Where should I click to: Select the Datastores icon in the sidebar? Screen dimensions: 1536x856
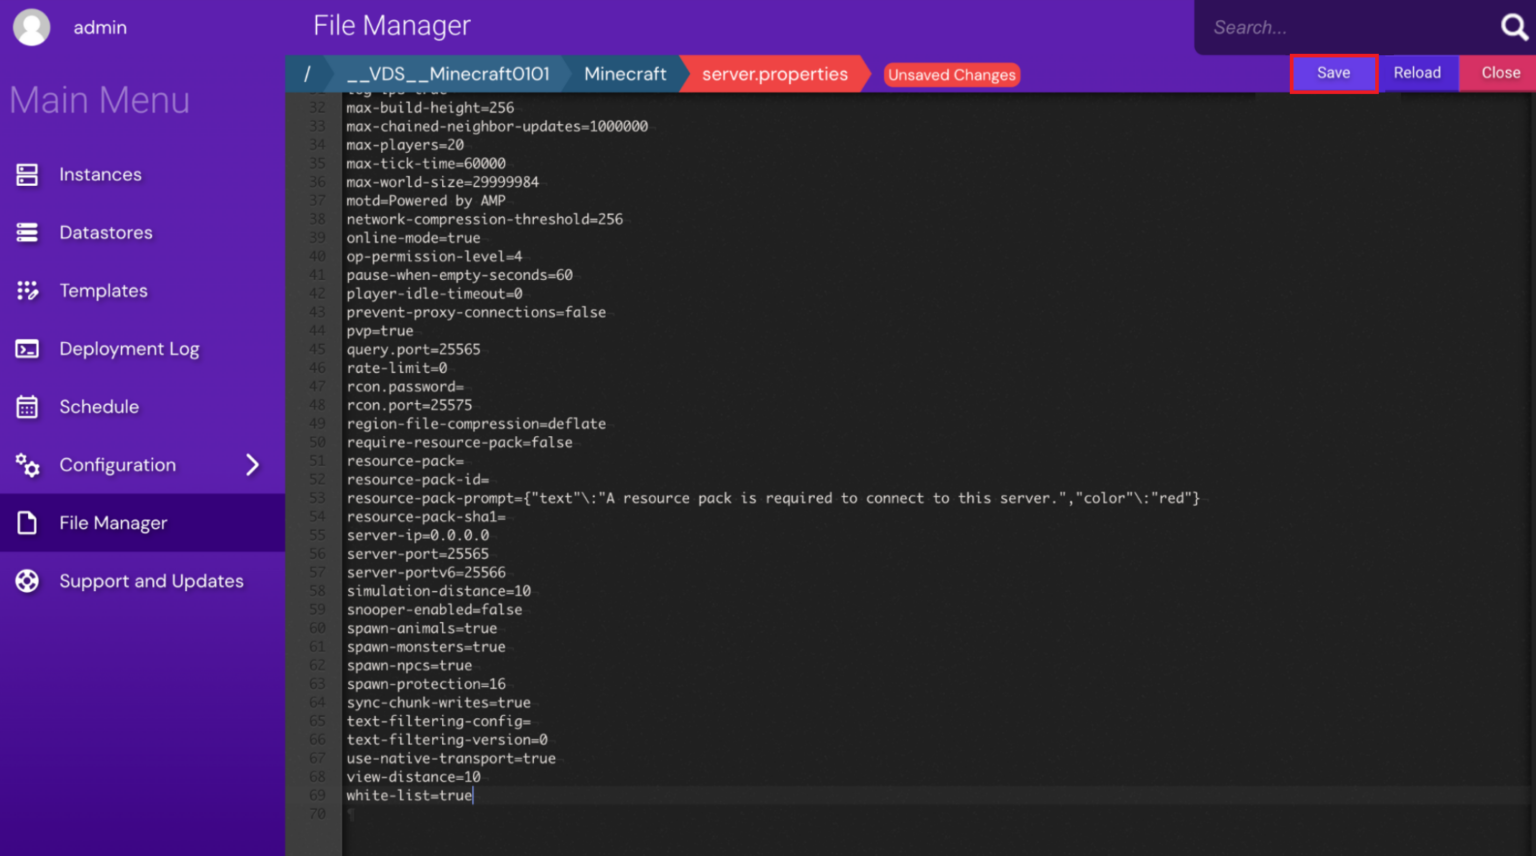point(27,232)
